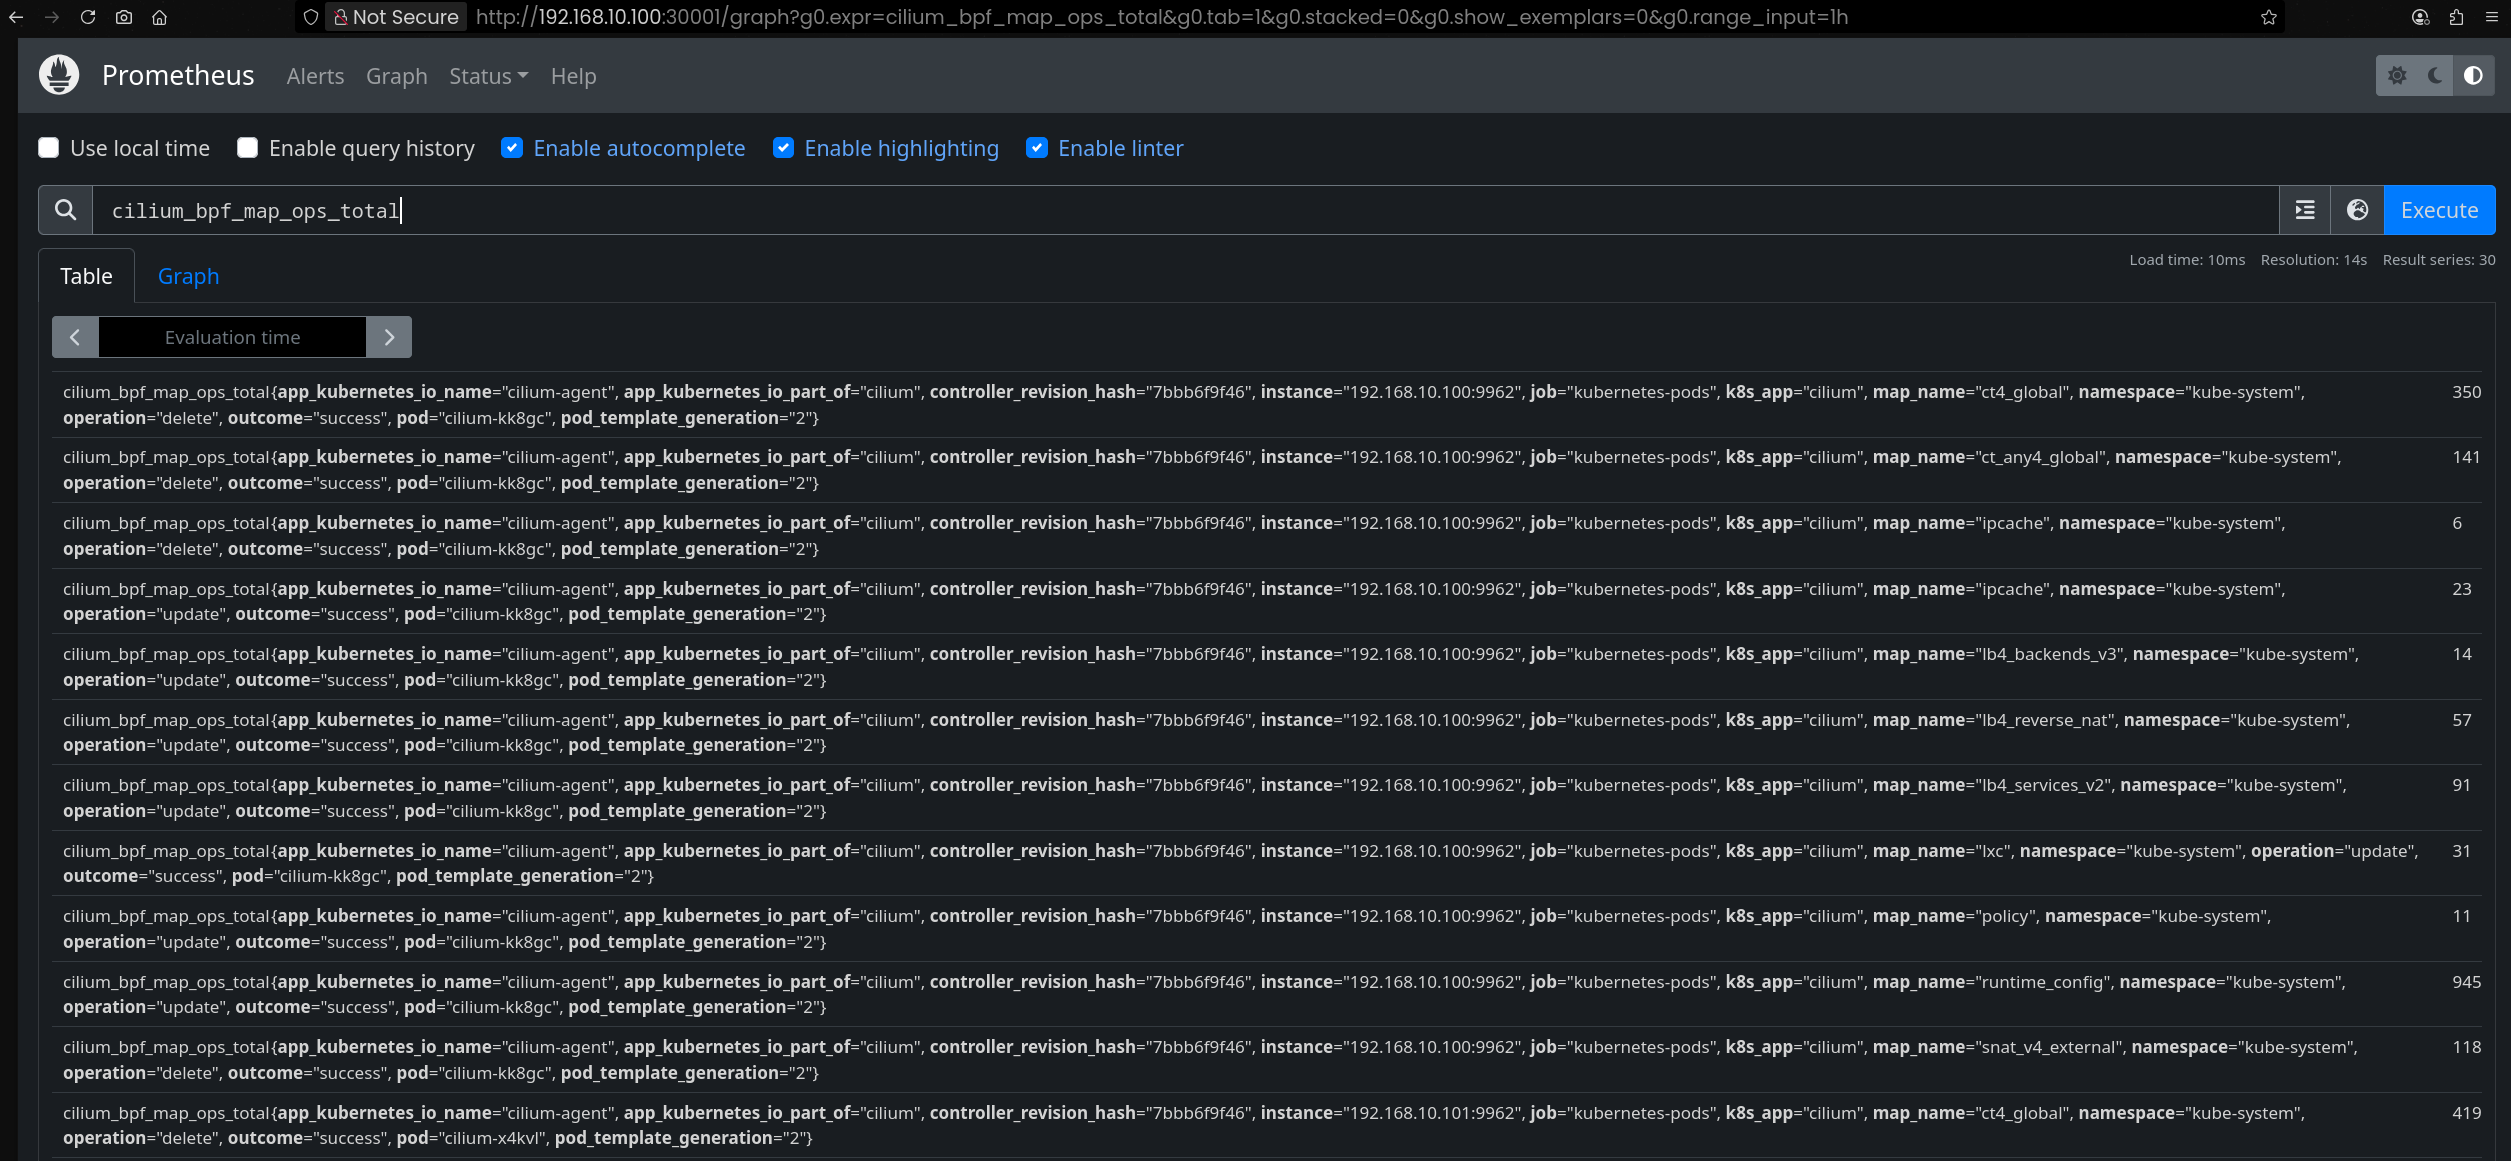Select the auto theme half-circle icon
This screenshot has width=2511, height=1161.
point(2473,75)
